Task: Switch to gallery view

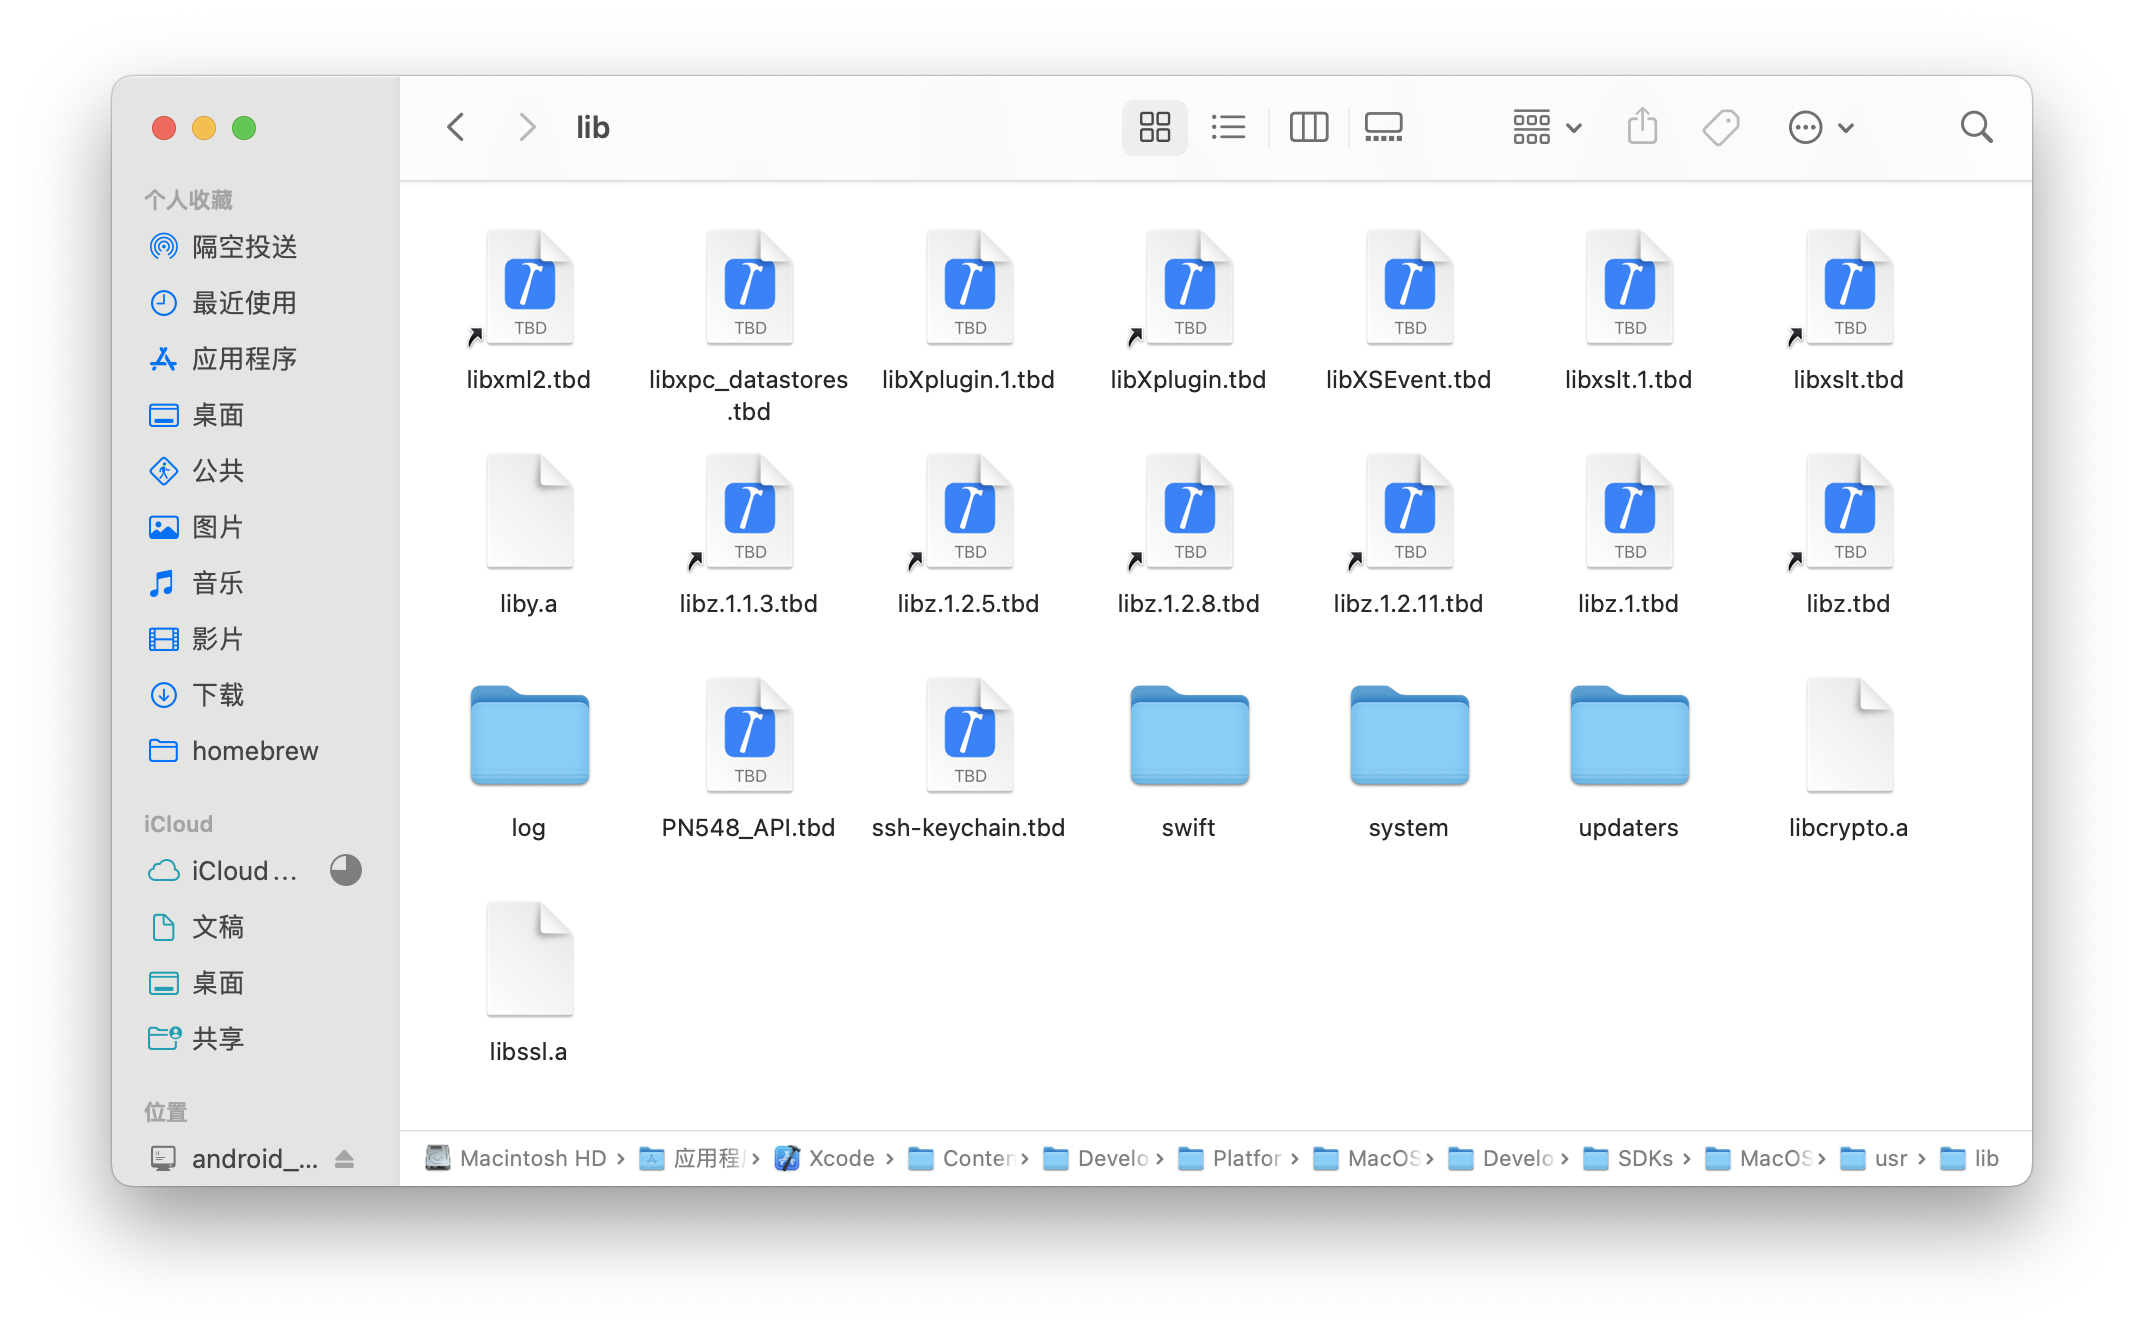Action: coord(1383,127)
